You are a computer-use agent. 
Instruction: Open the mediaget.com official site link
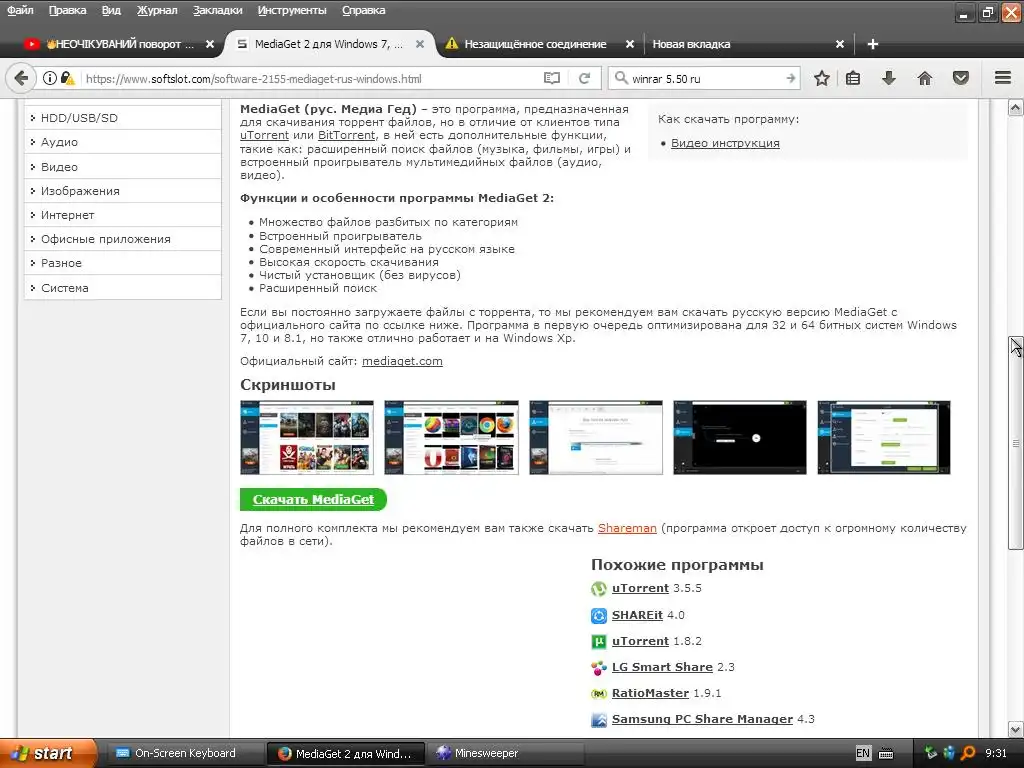point(402,361)
